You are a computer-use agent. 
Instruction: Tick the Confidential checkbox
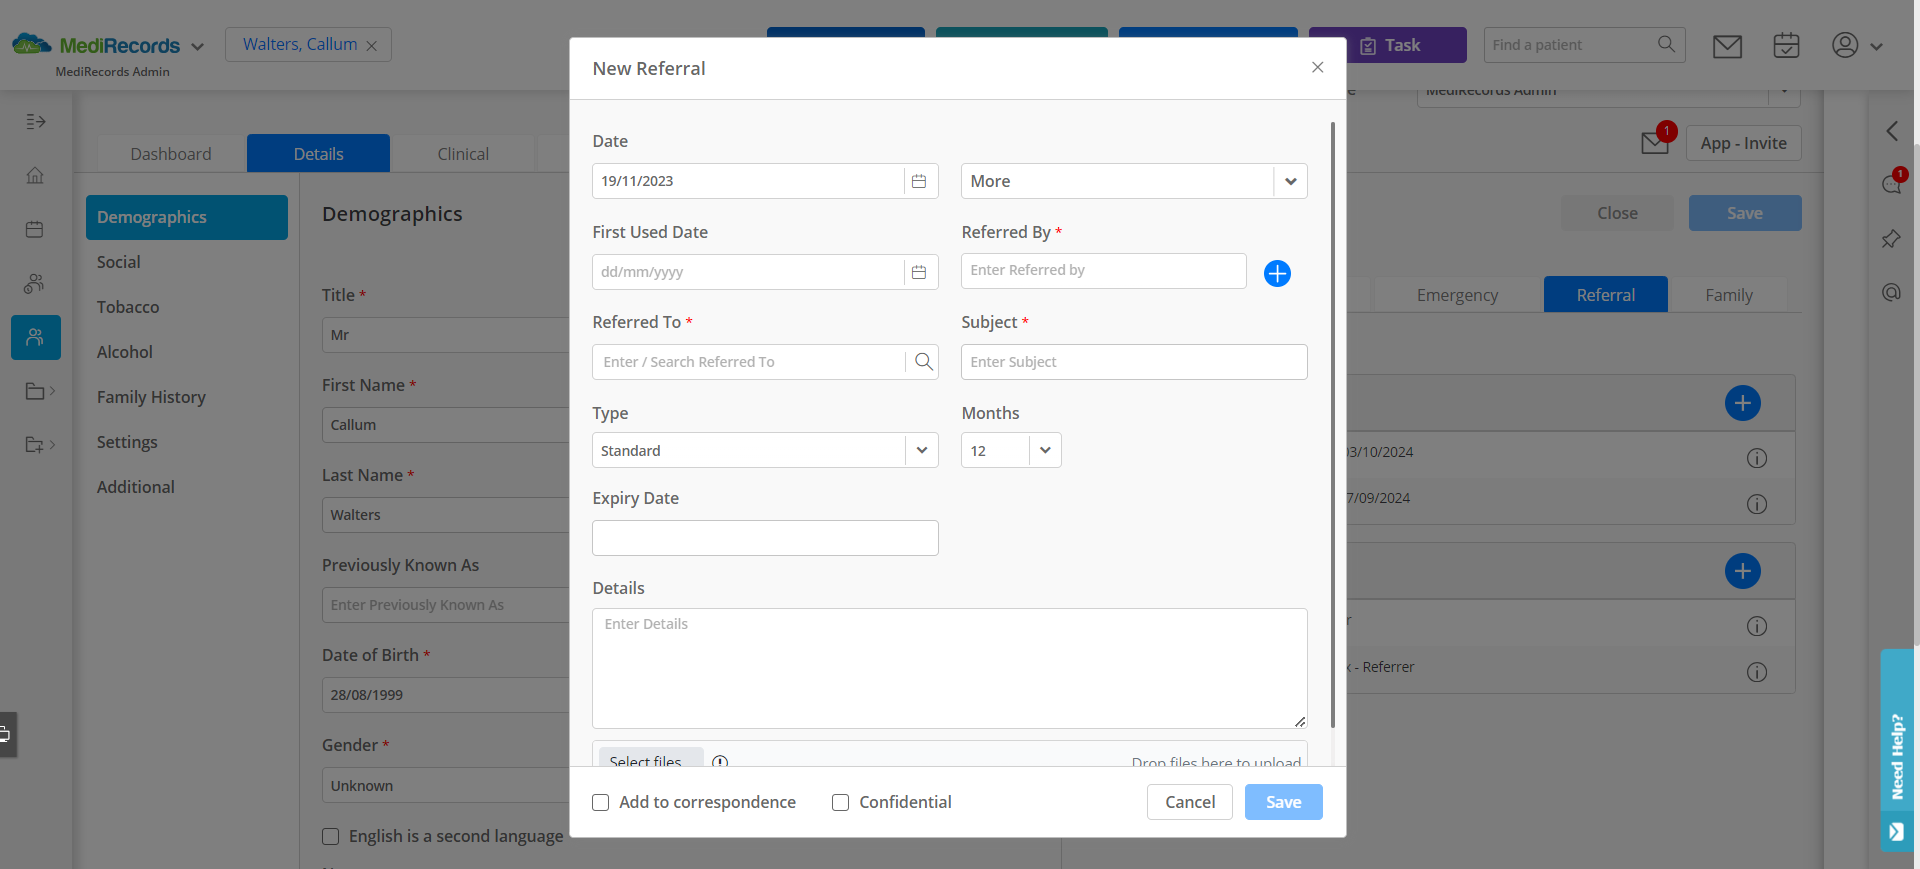[841, 802]
